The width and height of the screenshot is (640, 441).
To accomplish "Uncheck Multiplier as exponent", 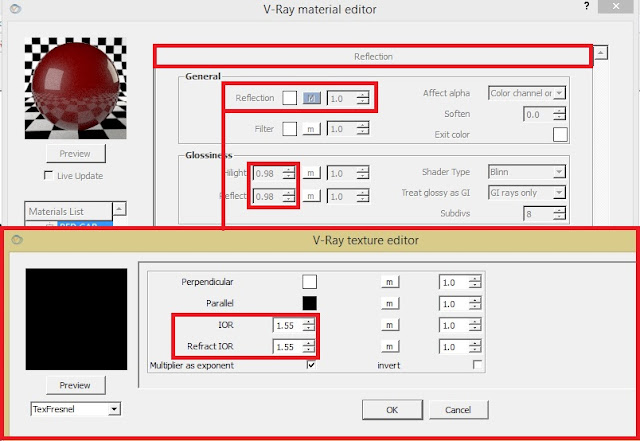I will tap(311, 365).
